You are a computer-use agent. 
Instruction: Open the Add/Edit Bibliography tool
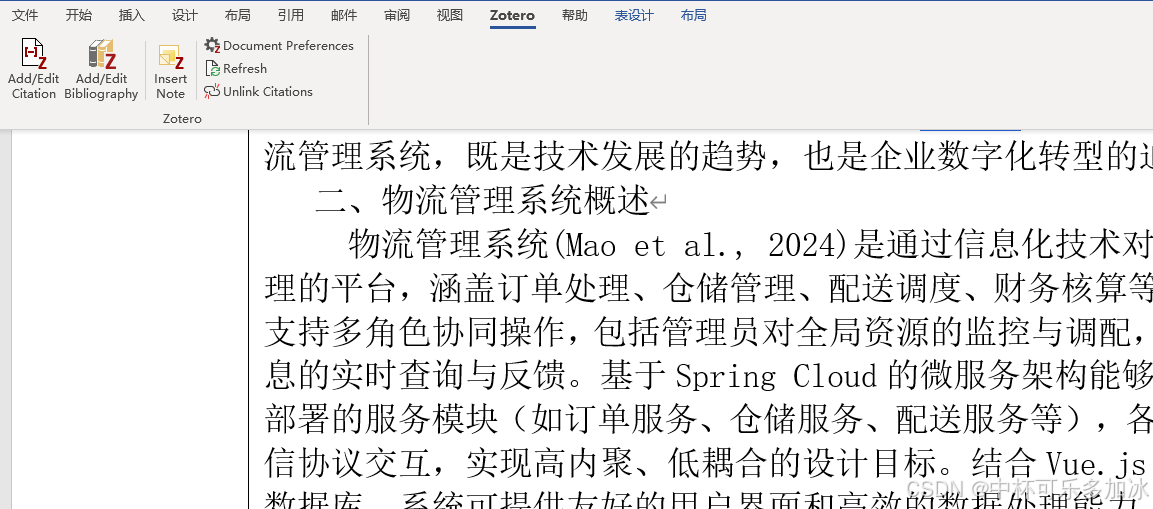[101, 69]
